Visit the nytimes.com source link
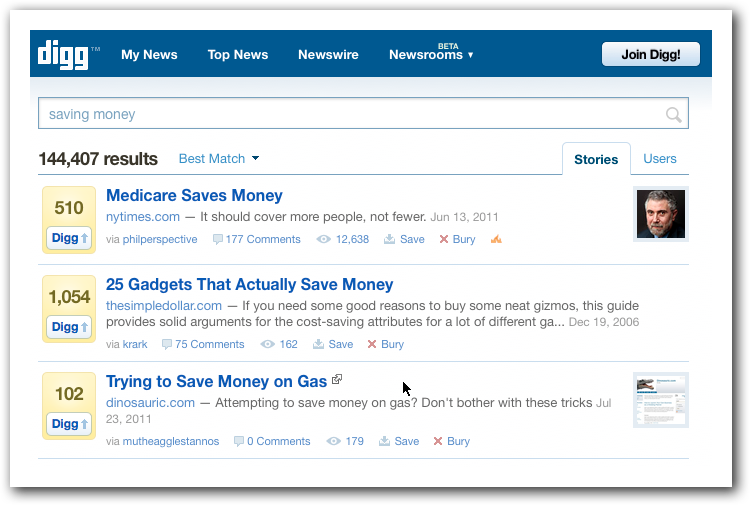 [143, 217]
